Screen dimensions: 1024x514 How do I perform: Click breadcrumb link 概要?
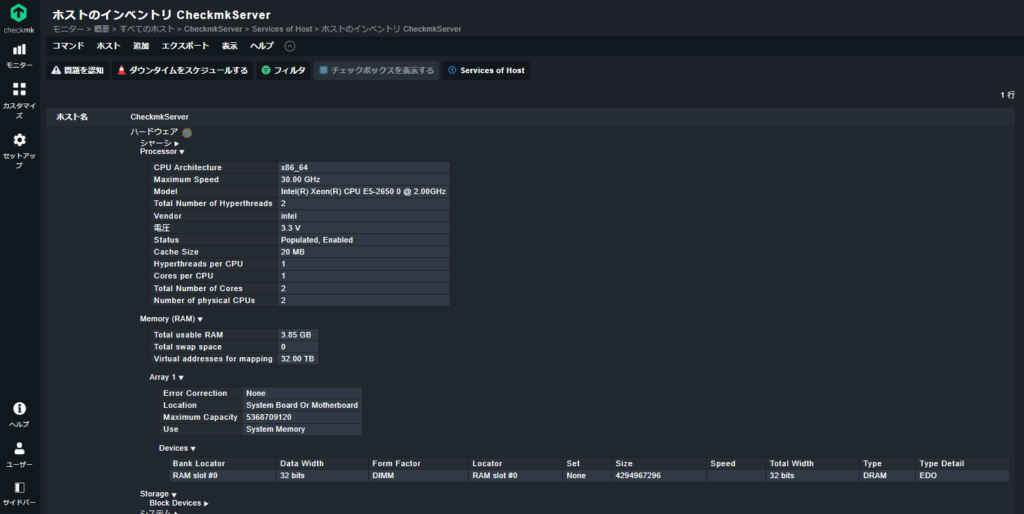click(101, 29)
